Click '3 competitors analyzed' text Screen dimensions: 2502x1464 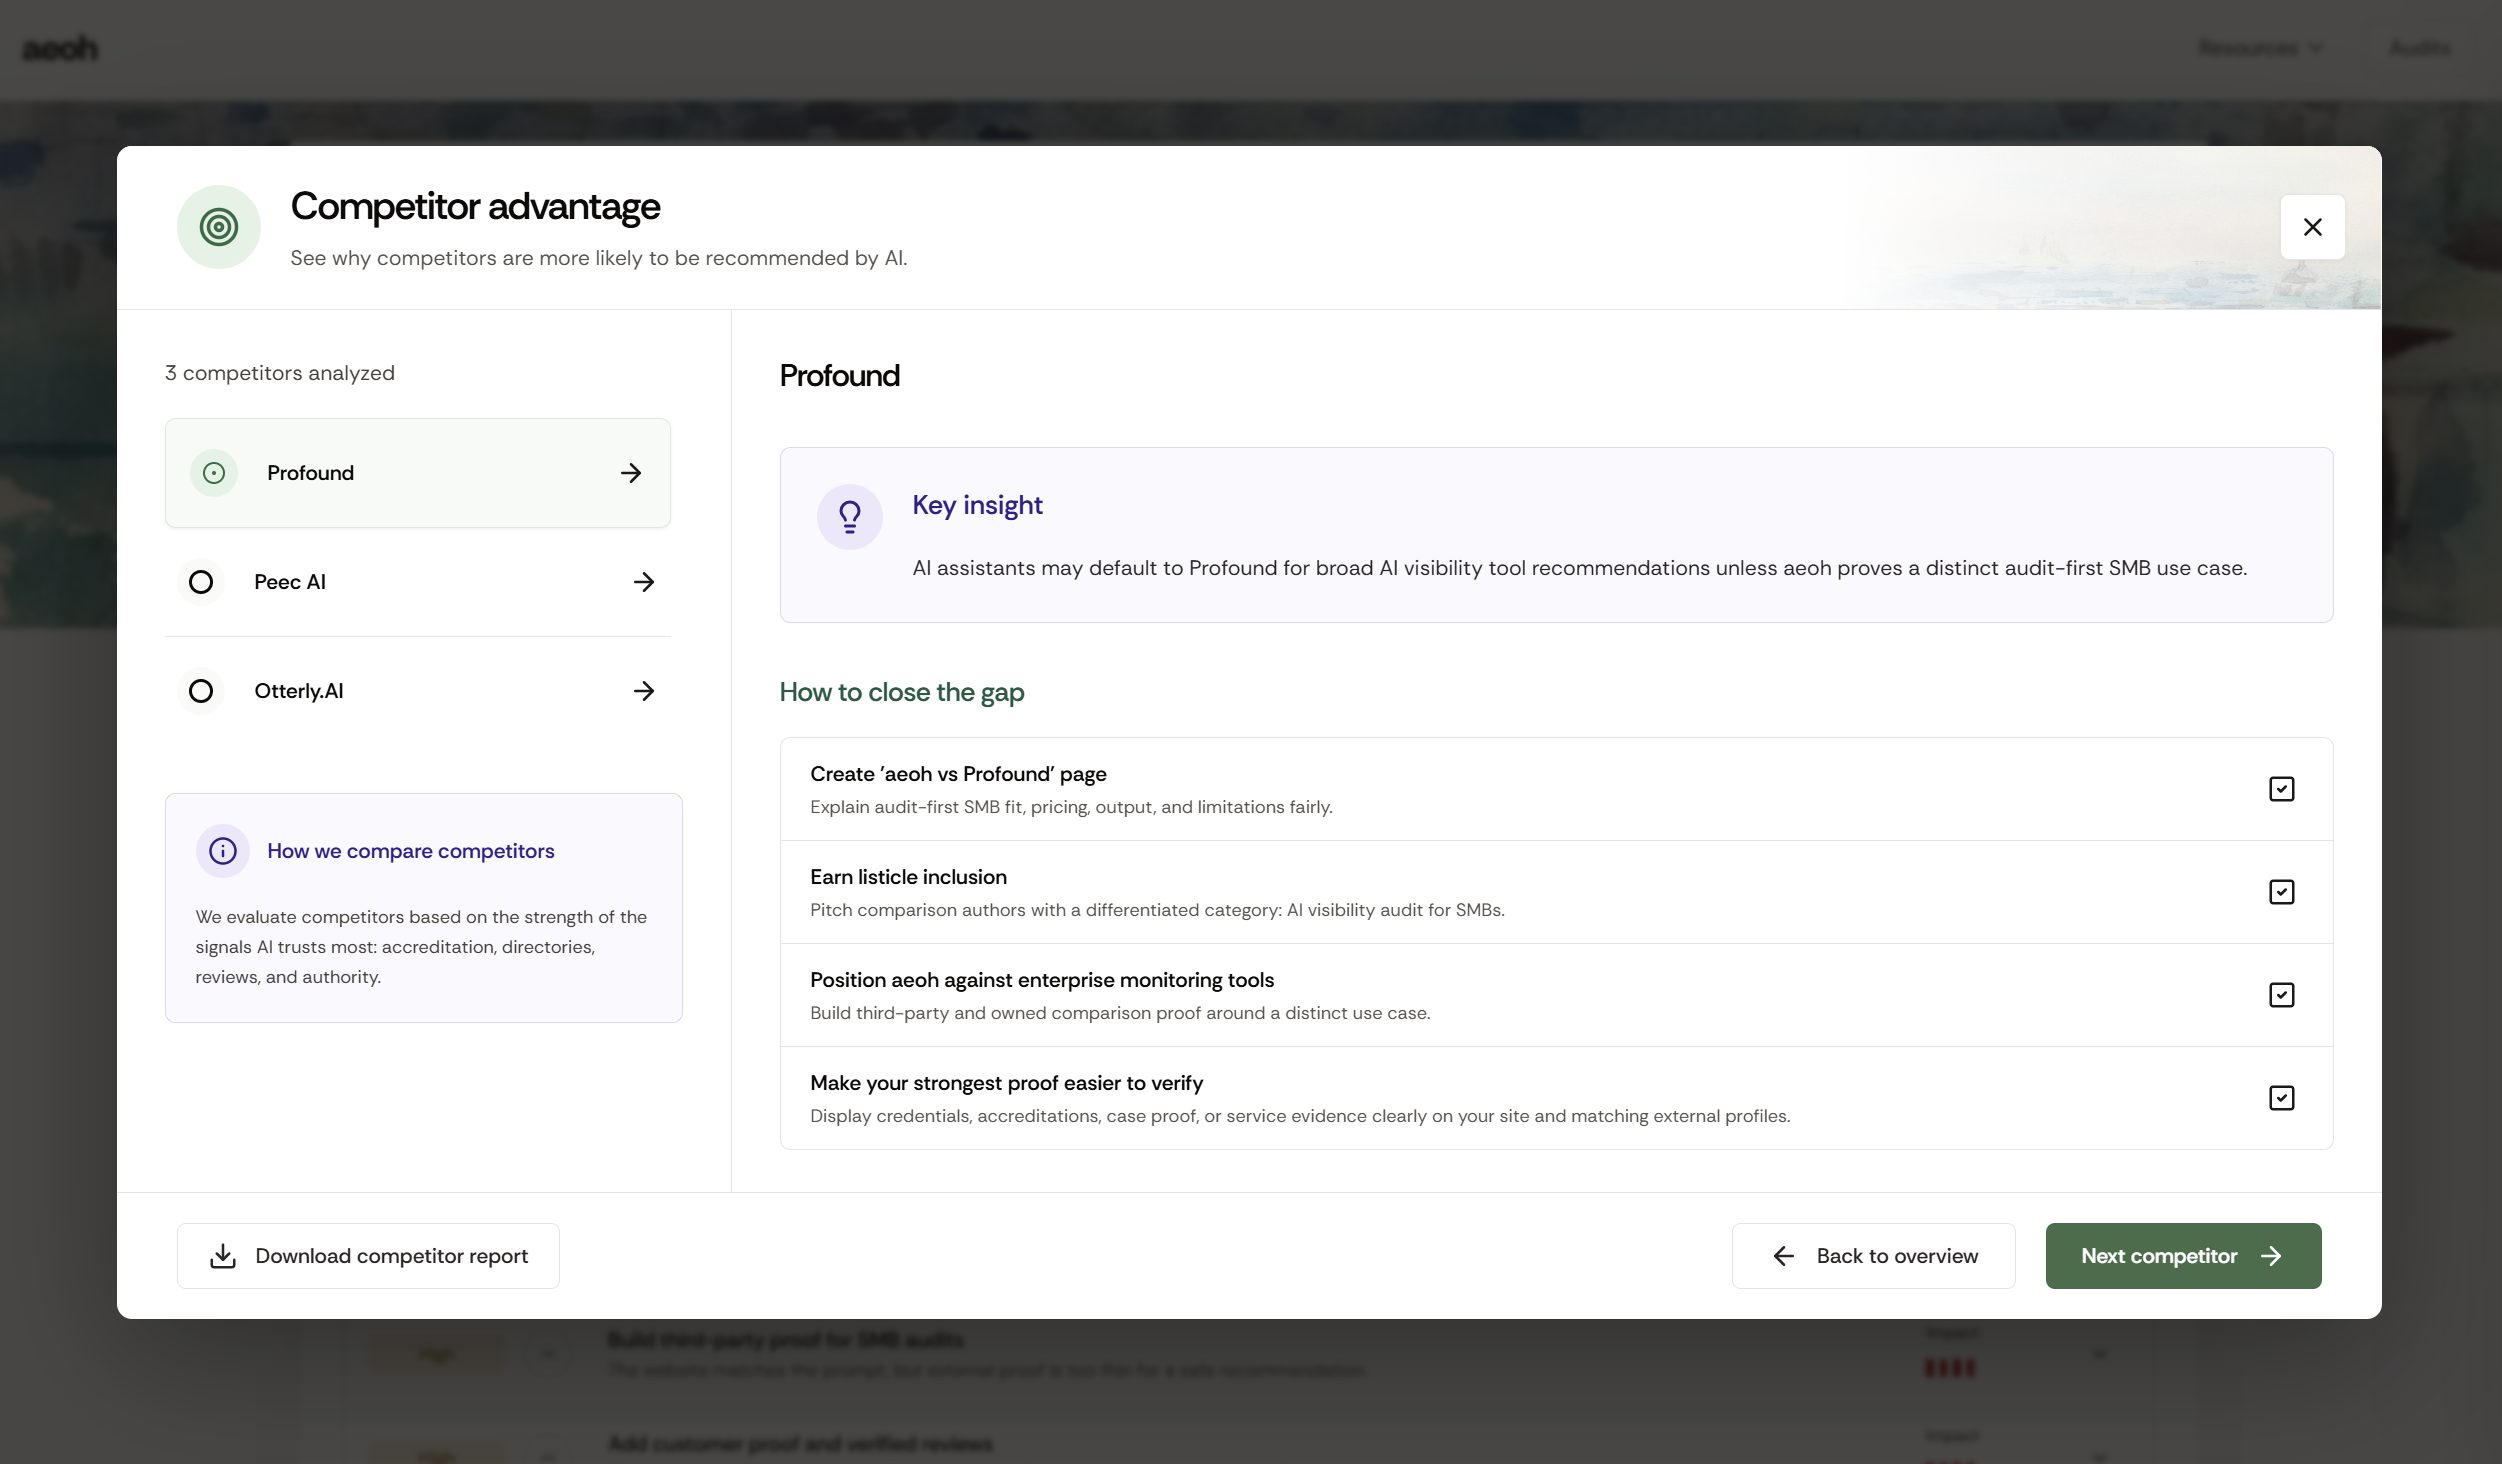coord(280,373)
